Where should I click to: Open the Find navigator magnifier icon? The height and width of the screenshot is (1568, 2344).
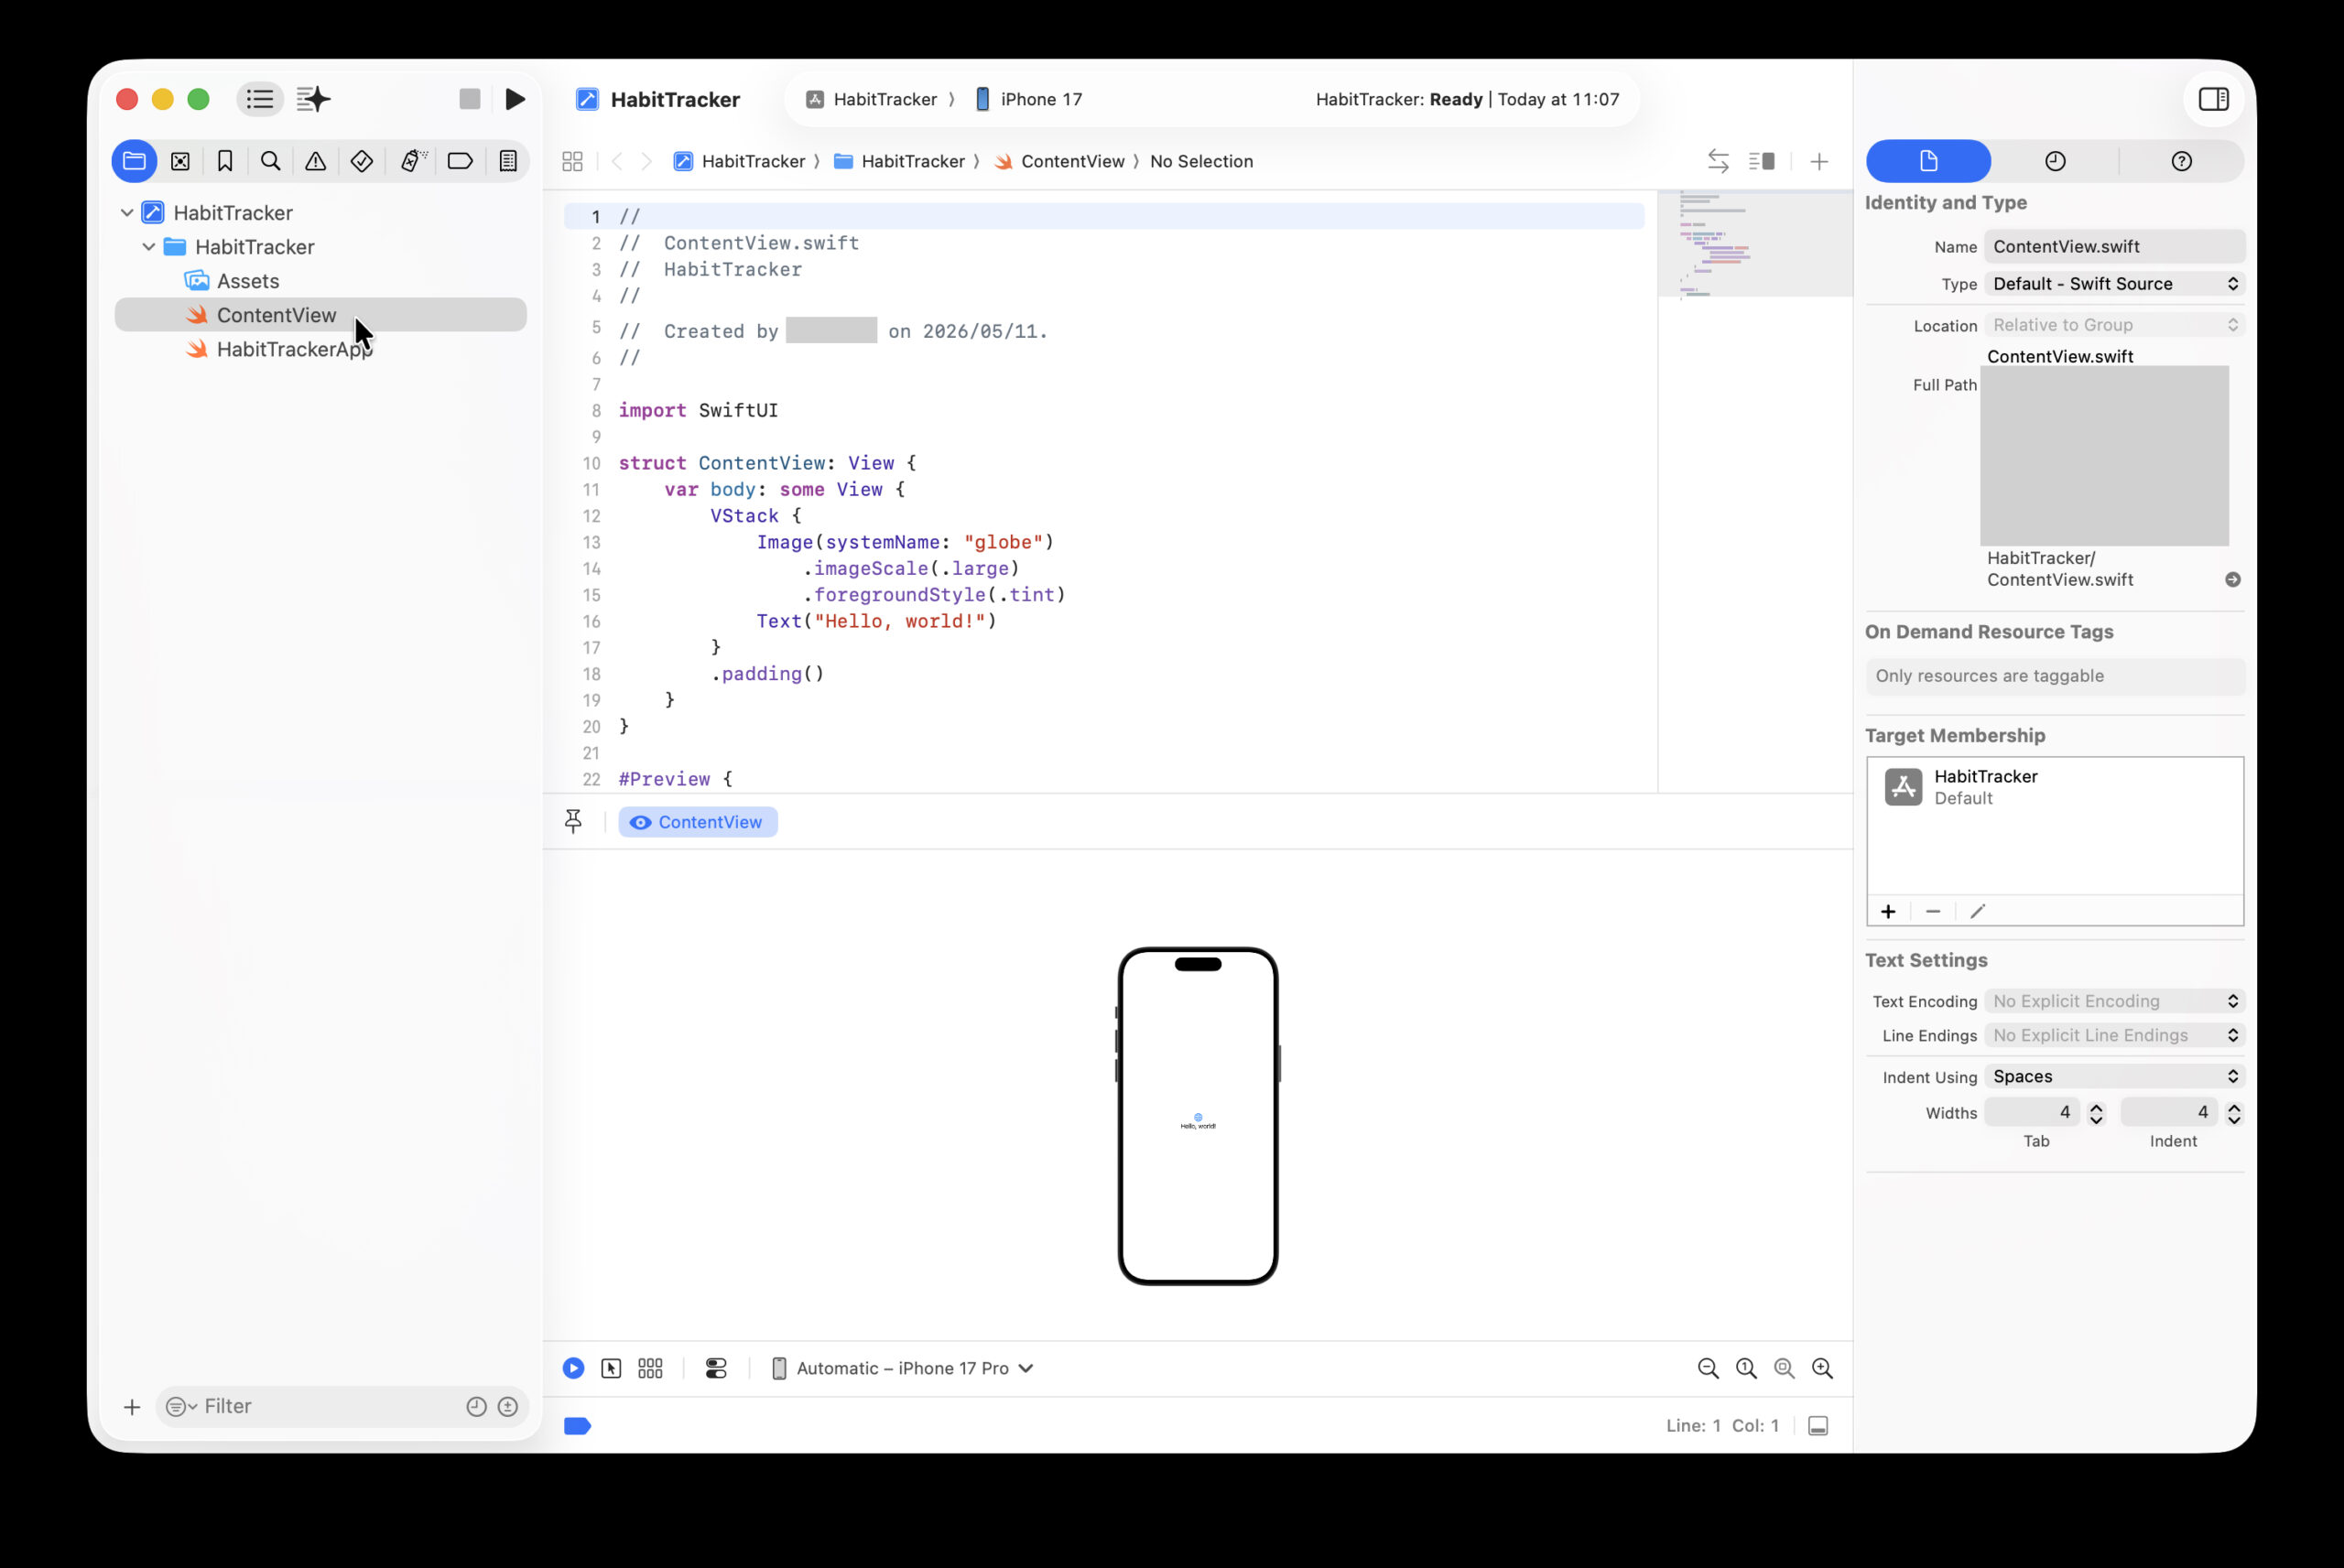270,161
